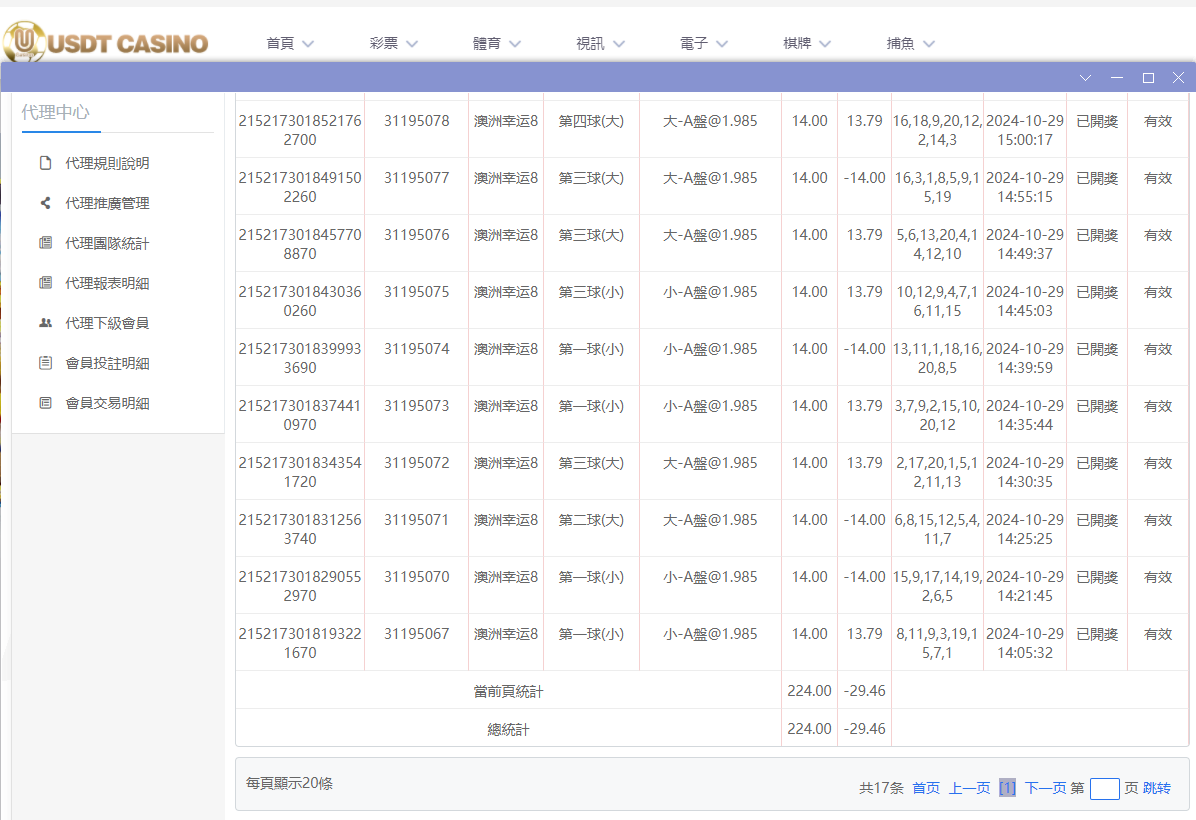Click the 代理報表明細 newspaper icon
This screenshot has width=1196, height=820.
pos(45,282)
